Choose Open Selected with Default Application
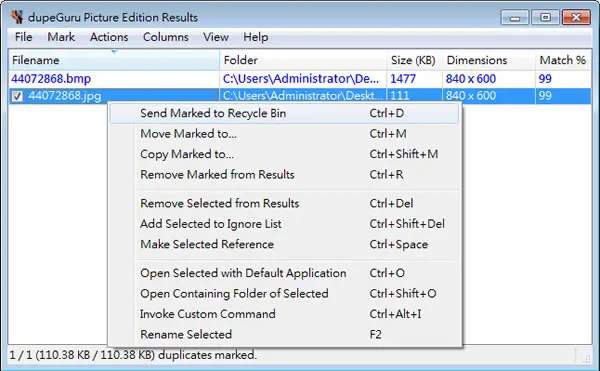Image resolution: width=600 pixels, height=371 pixels. 284,273
